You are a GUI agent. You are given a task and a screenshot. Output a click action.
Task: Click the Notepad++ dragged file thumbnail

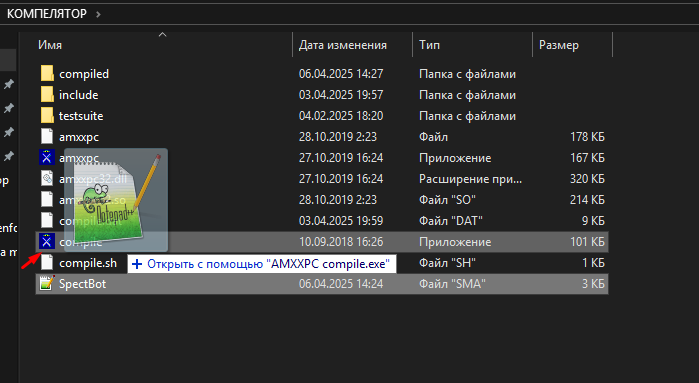116,200
